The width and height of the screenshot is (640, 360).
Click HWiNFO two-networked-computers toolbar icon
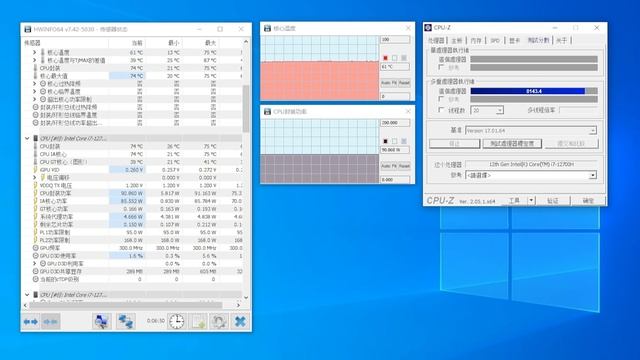126,322
